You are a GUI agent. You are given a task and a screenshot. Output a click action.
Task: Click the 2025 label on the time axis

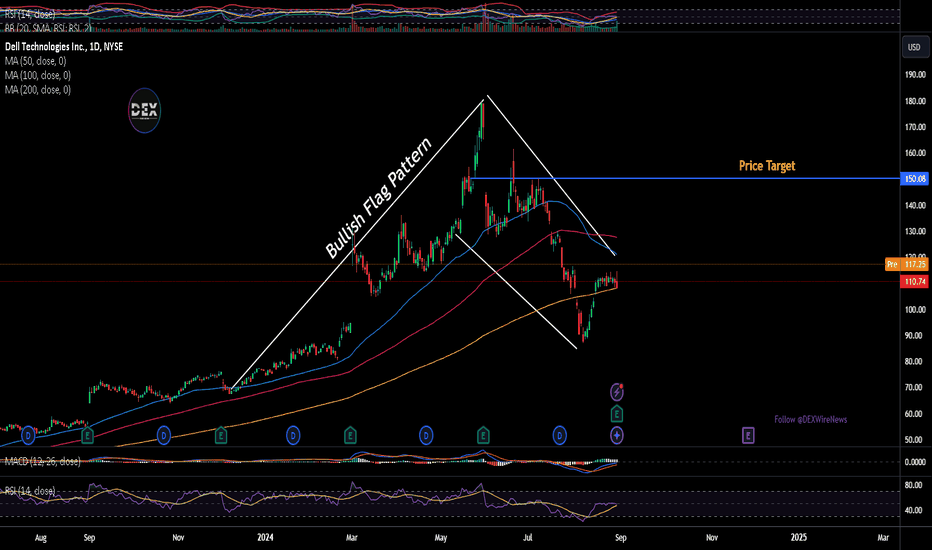point(799,538)
